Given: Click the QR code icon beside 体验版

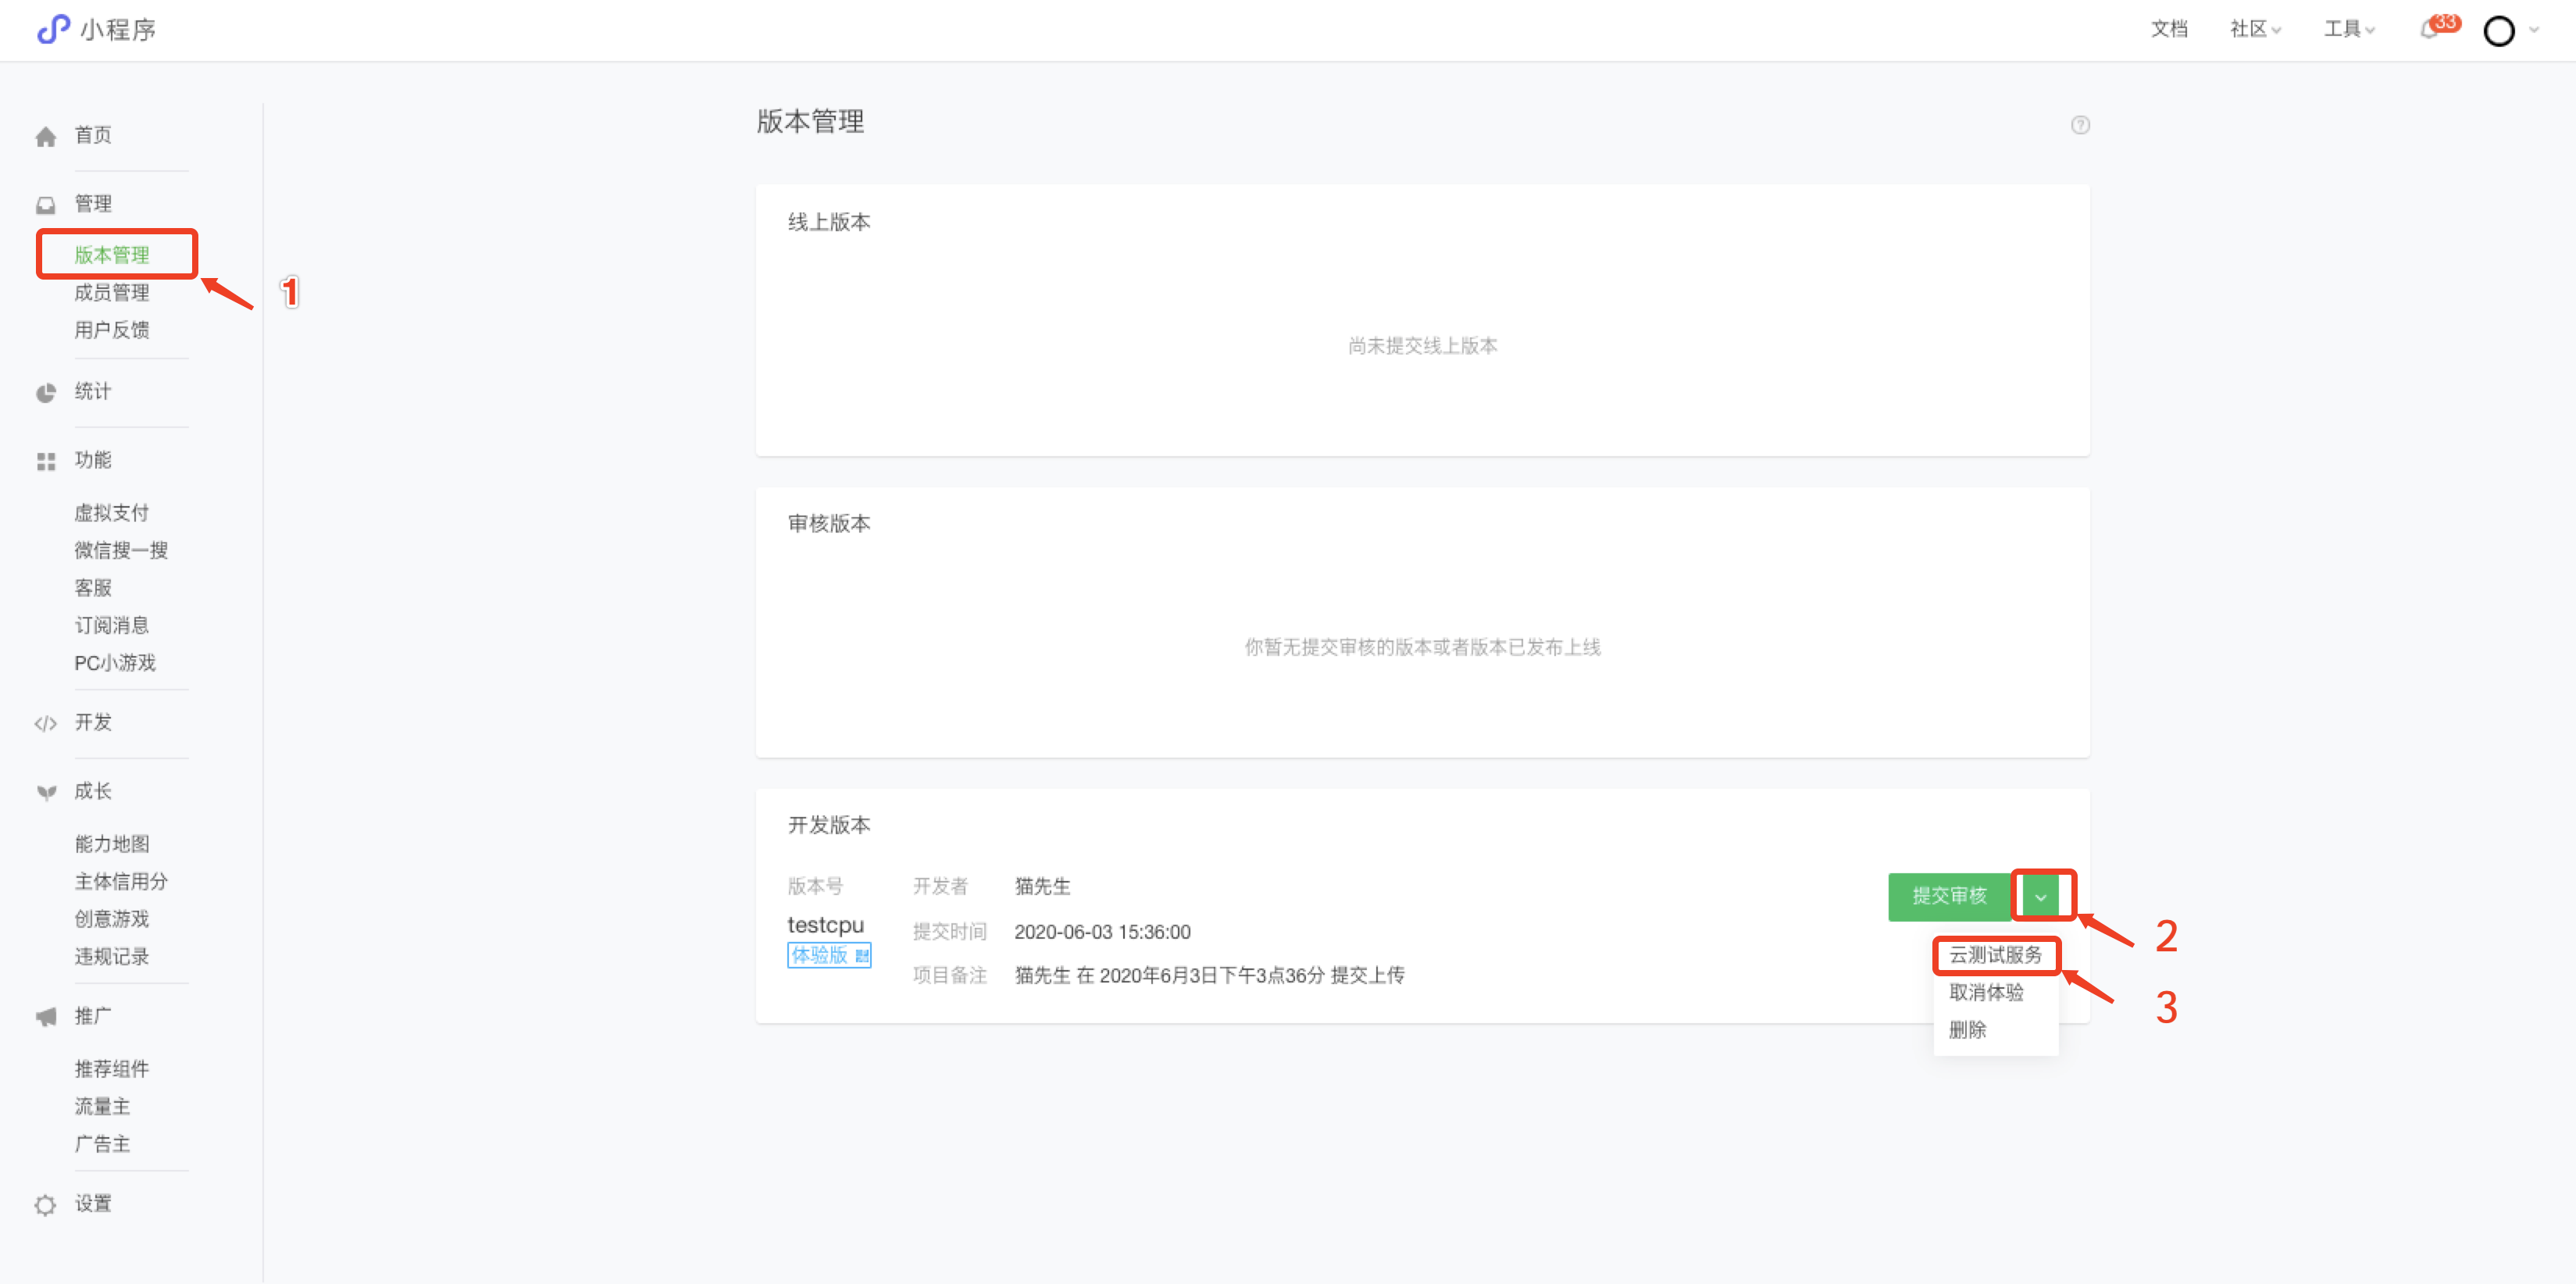Looking at the screenshot, I should point(862,956).
